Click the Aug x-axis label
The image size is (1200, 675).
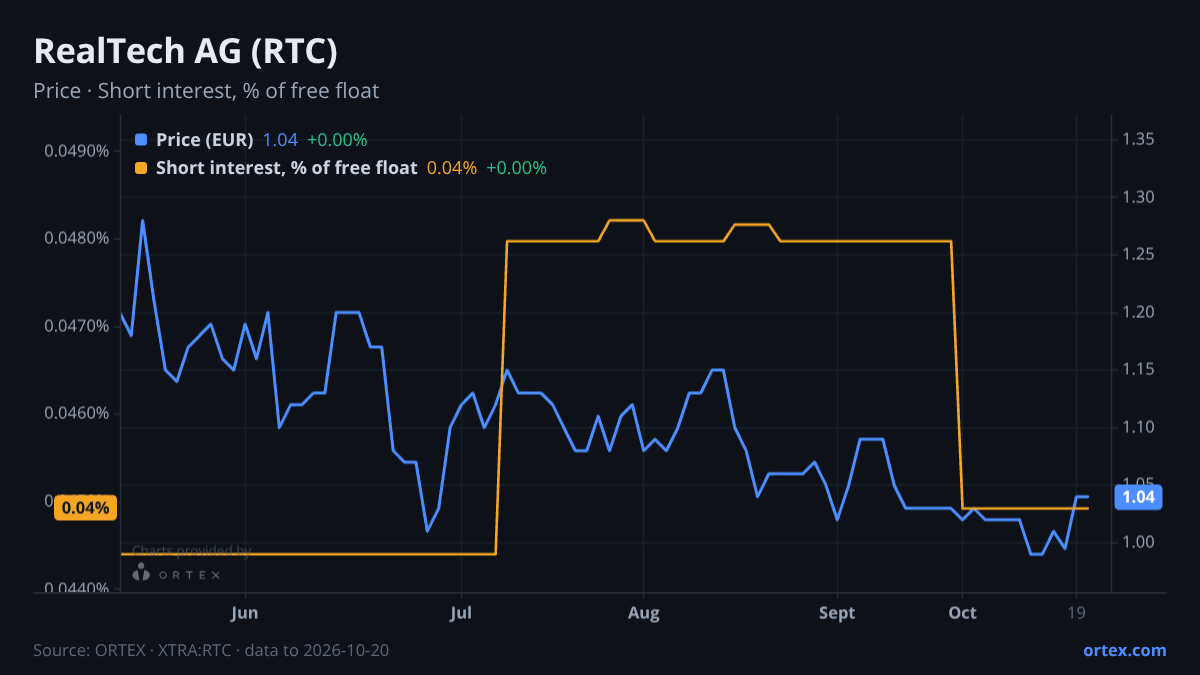644,613
